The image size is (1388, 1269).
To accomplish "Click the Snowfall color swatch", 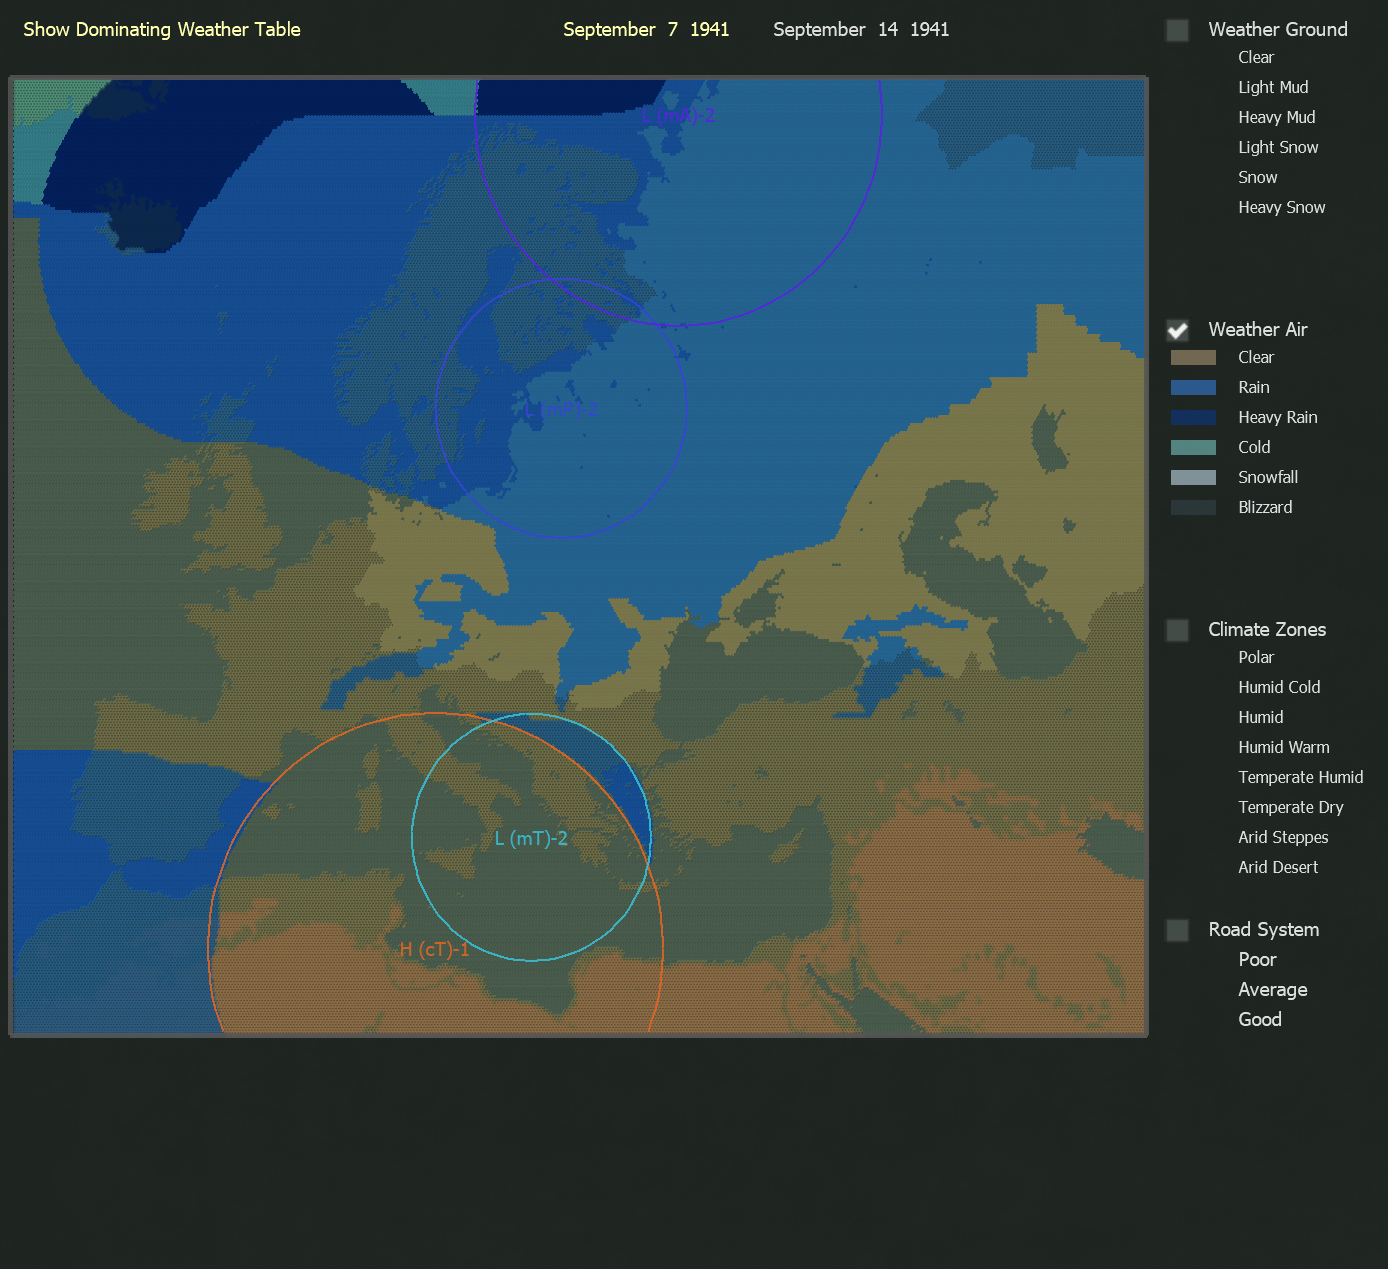I will pyautogui.click(x=1193, y=478).
